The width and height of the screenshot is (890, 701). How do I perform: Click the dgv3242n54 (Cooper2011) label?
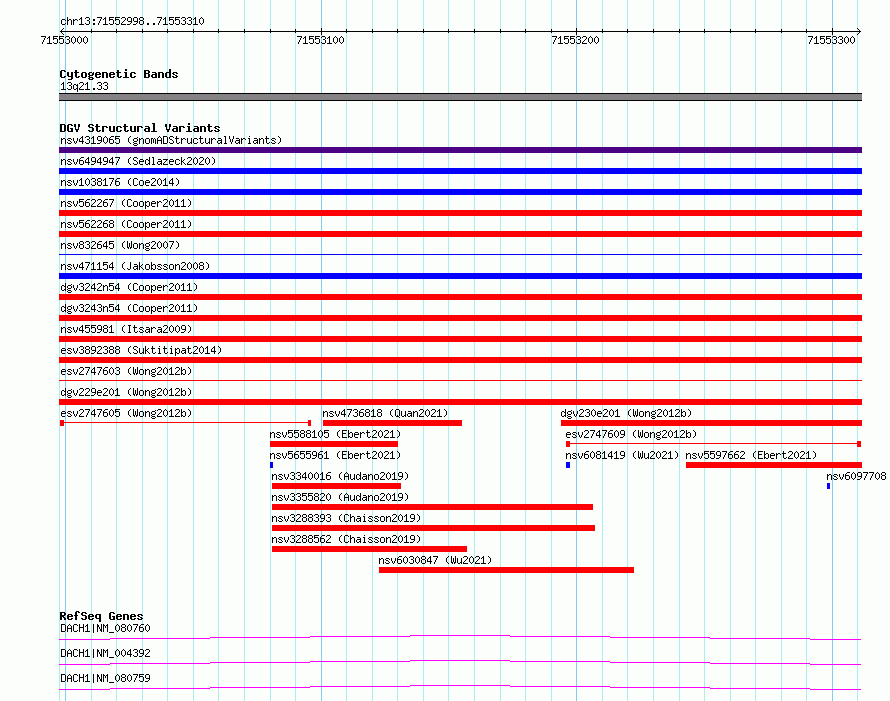[x=129, y=287]
